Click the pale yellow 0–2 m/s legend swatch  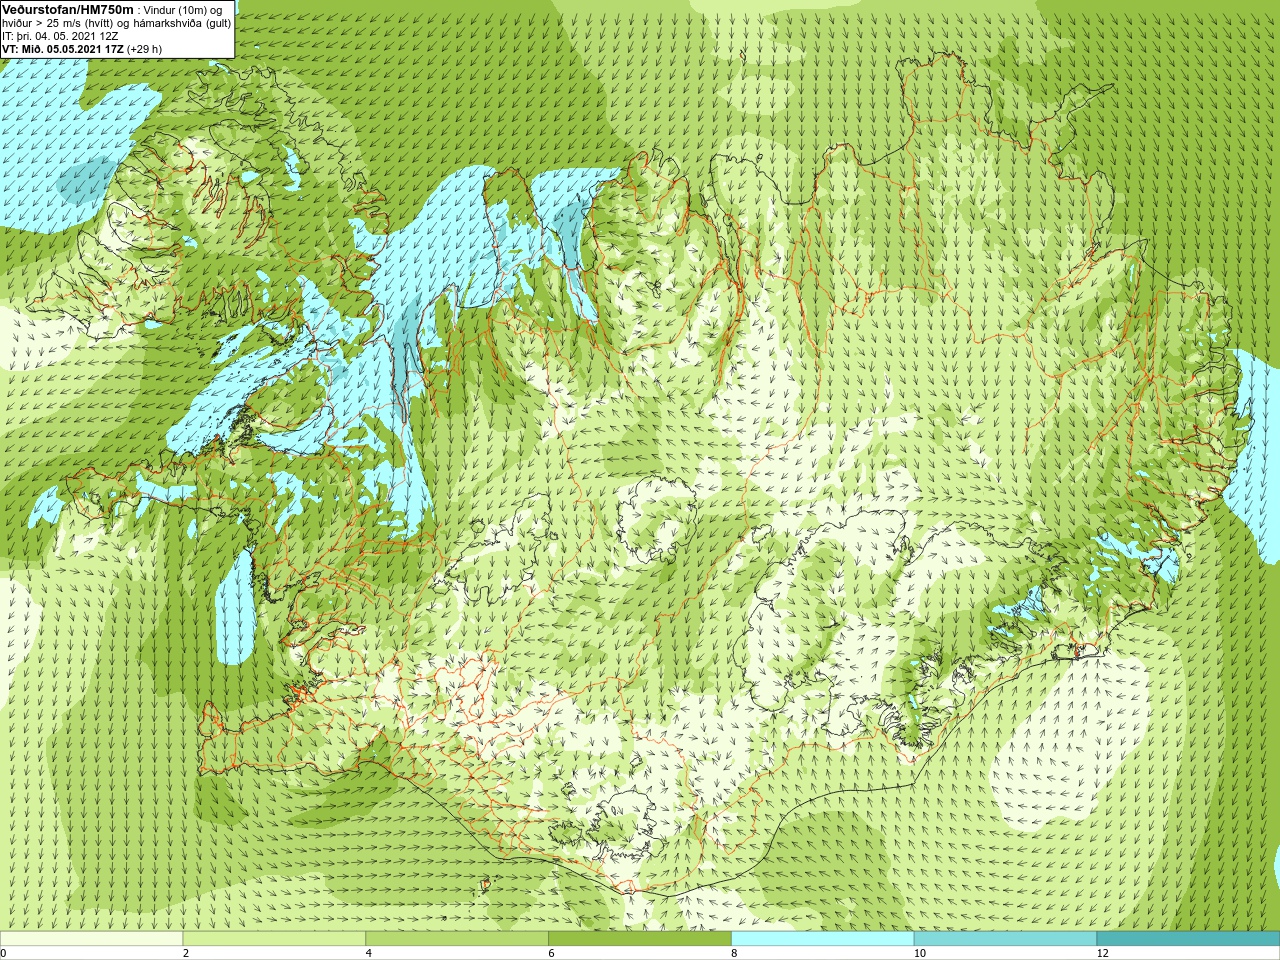pos(91,939)
